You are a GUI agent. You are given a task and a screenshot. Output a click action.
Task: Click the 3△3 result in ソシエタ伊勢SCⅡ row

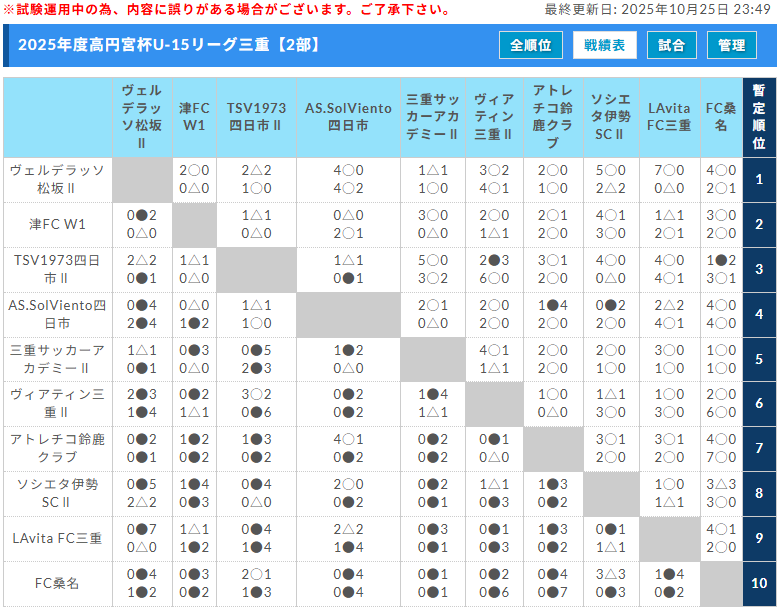tap(720, 484)
